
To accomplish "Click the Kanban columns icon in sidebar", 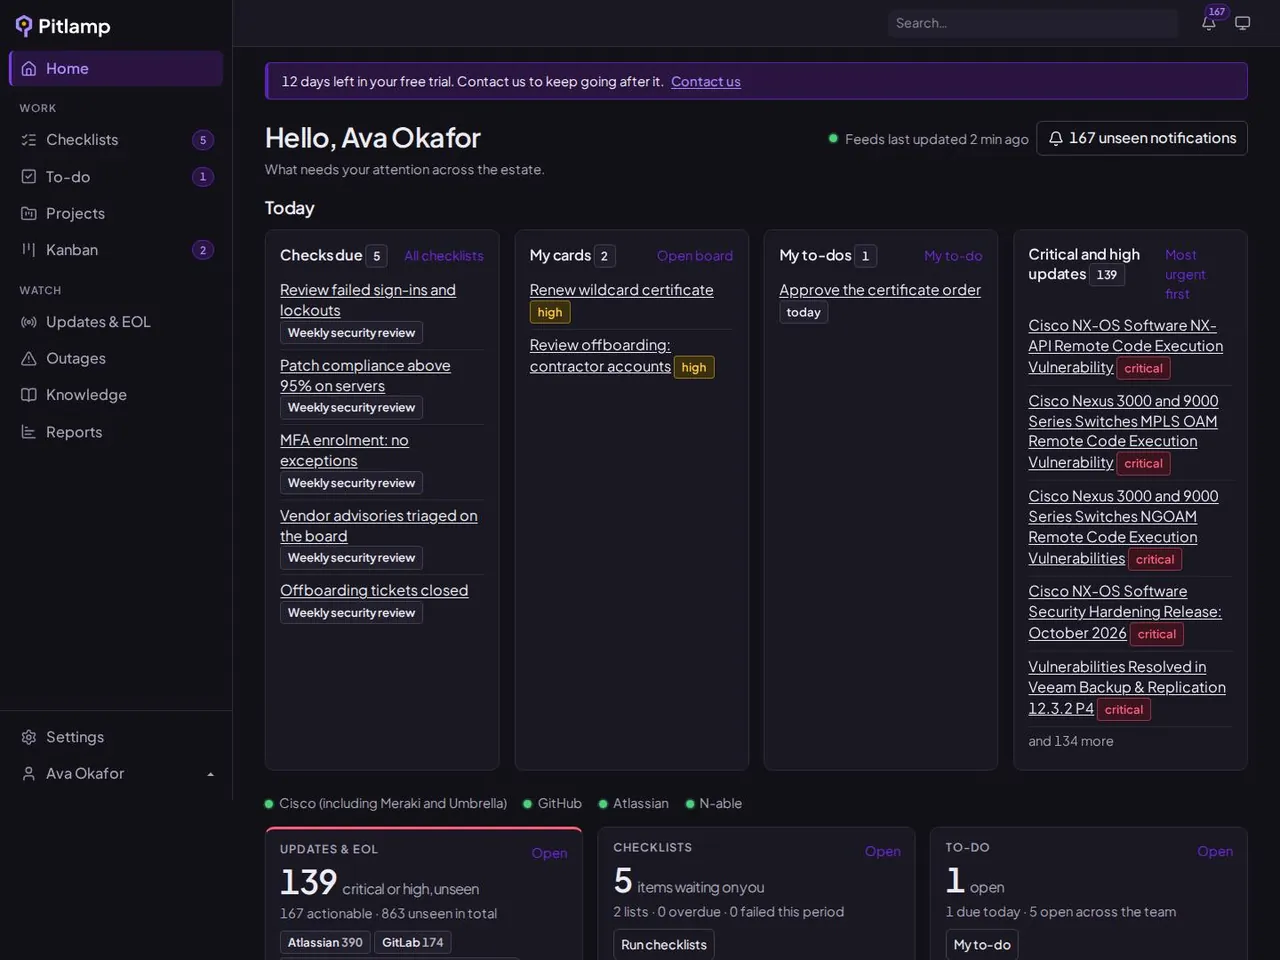I will 29,250.
